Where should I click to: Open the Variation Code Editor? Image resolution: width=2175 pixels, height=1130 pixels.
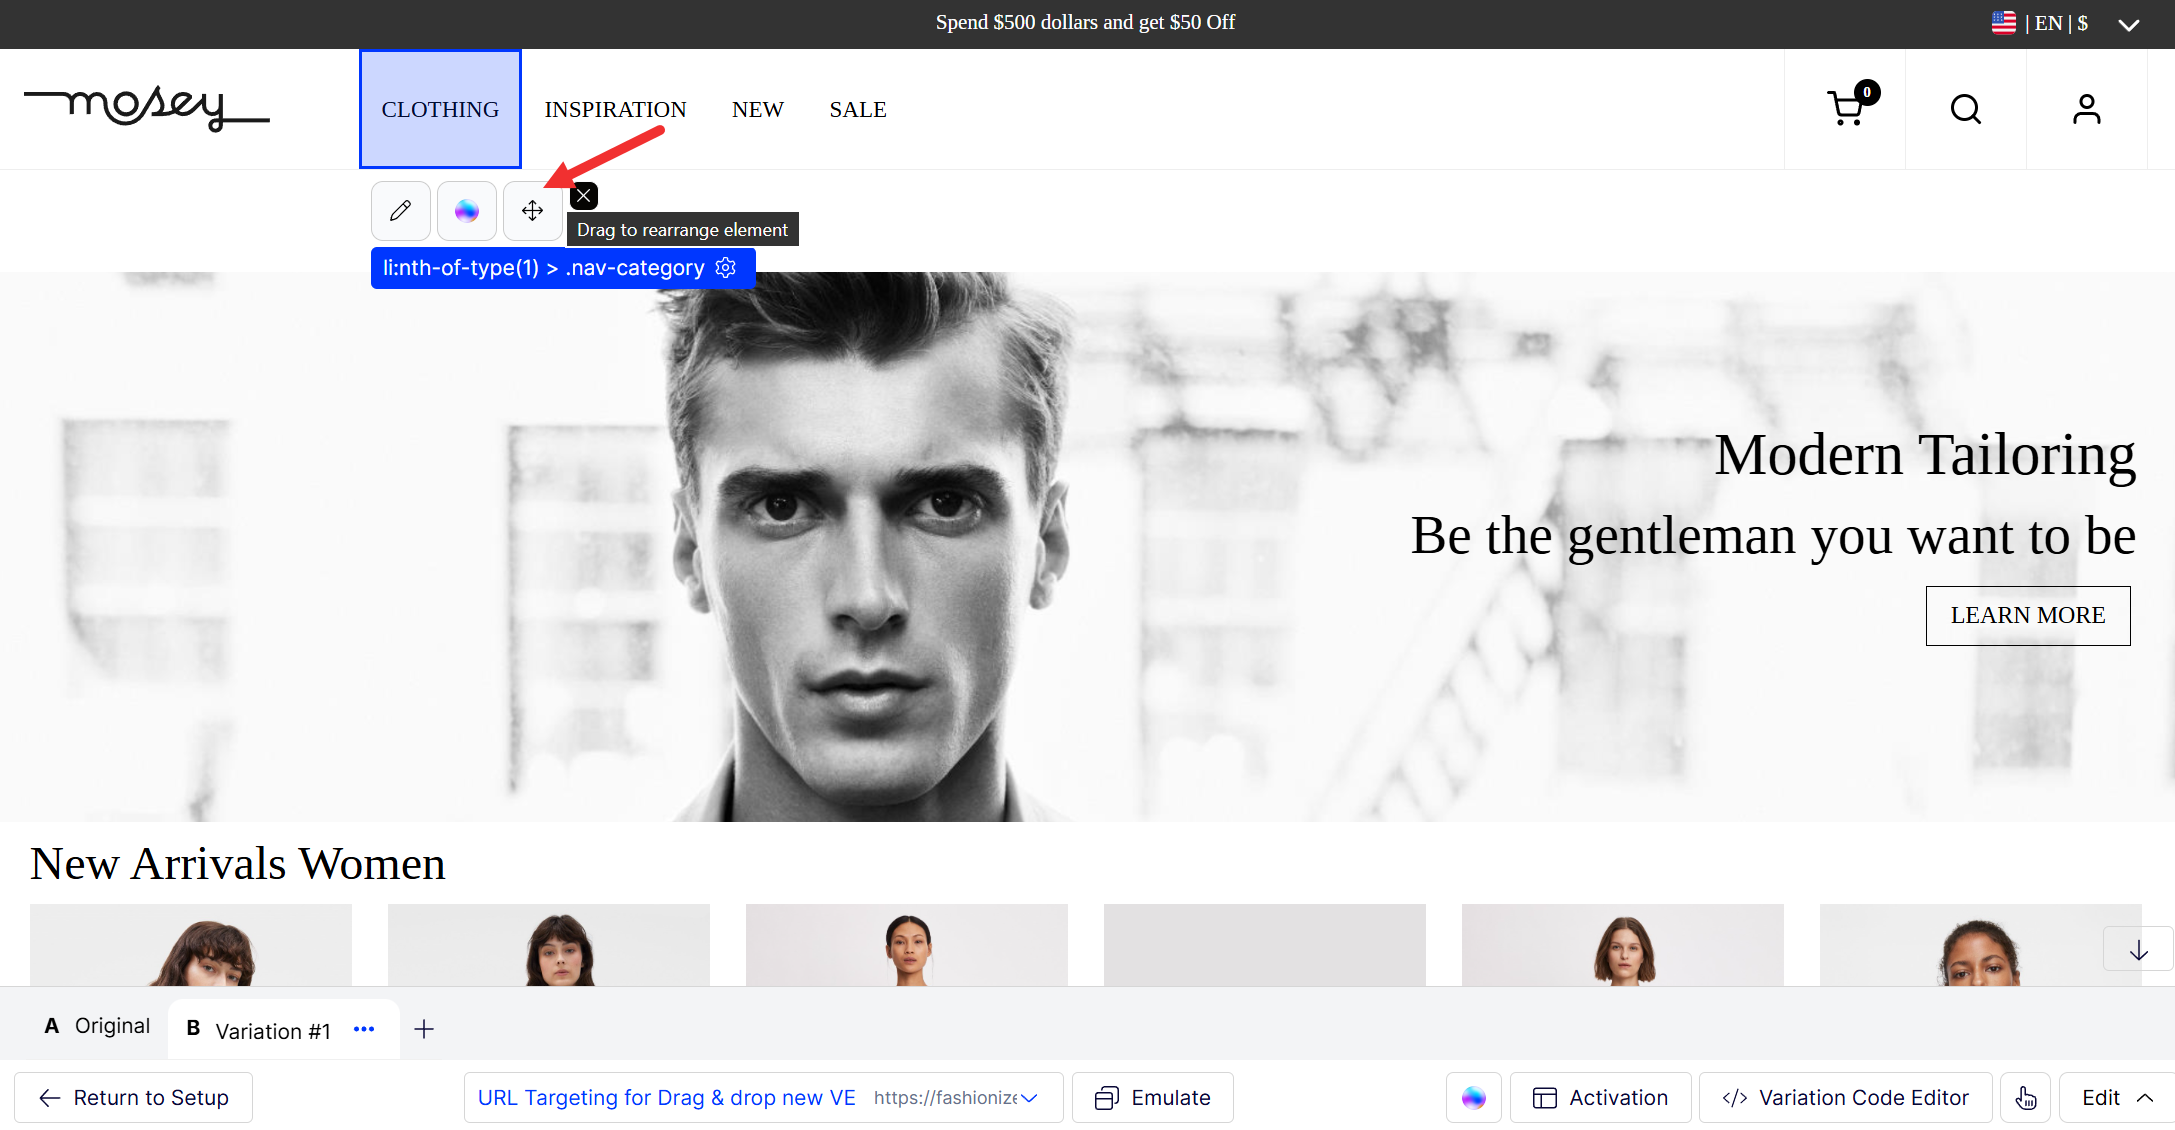click(x=1845, y=1098)
